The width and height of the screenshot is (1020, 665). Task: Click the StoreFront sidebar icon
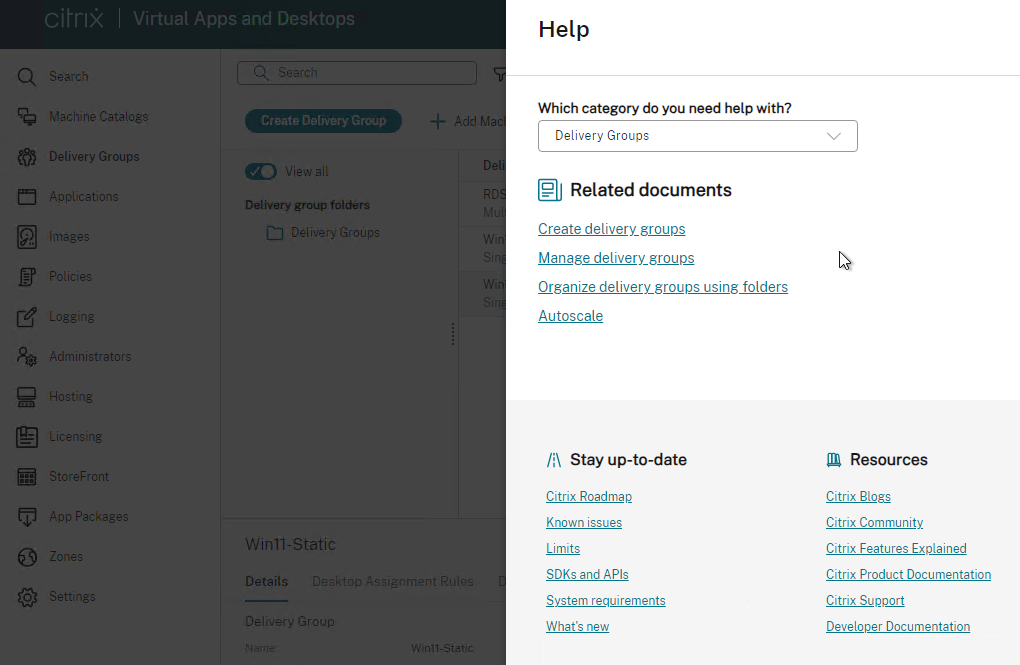coord(27,477)
